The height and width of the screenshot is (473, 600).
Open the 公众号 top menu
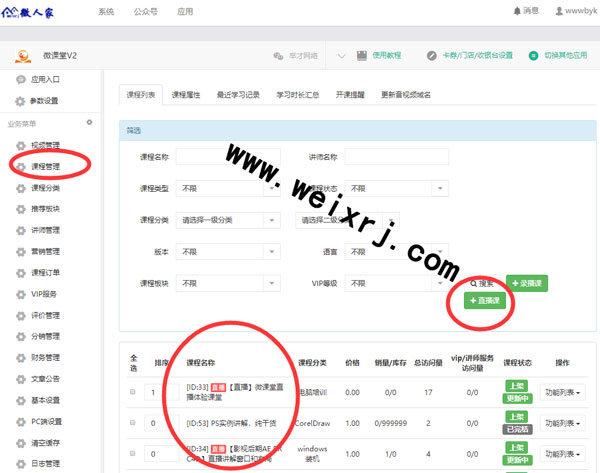145,12
